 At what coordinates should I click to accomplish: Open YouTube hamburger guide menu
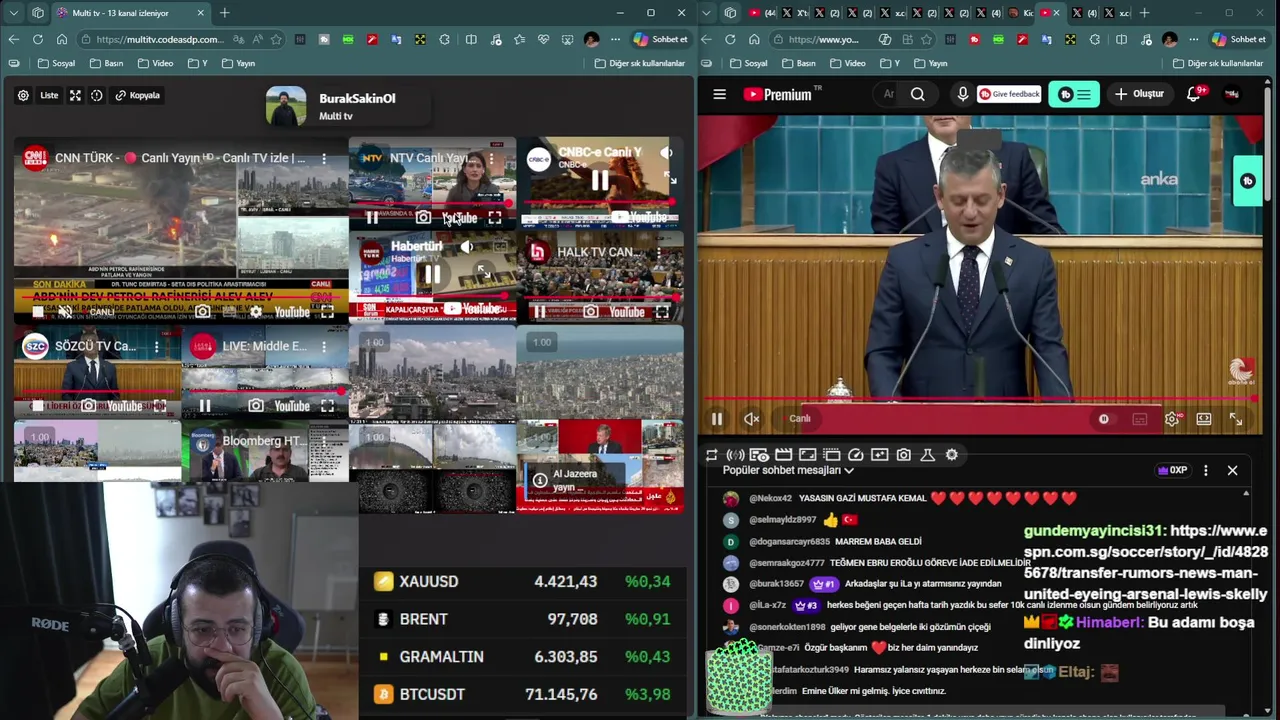point(719,94)
